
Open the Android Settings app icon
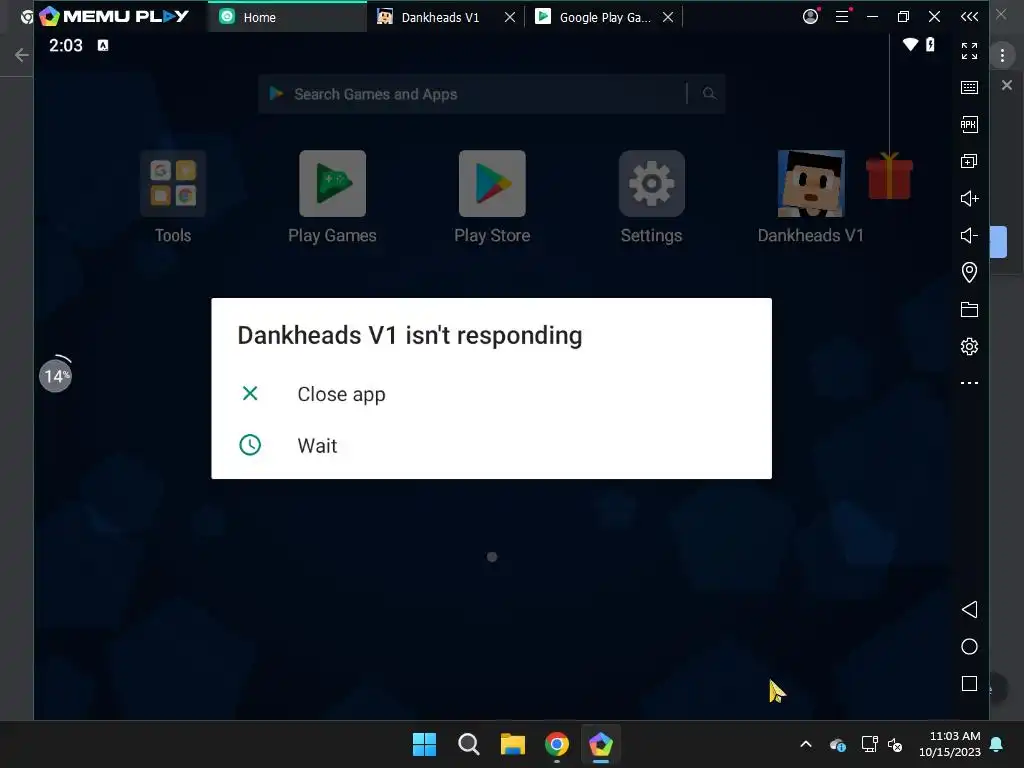click(652, 184)
